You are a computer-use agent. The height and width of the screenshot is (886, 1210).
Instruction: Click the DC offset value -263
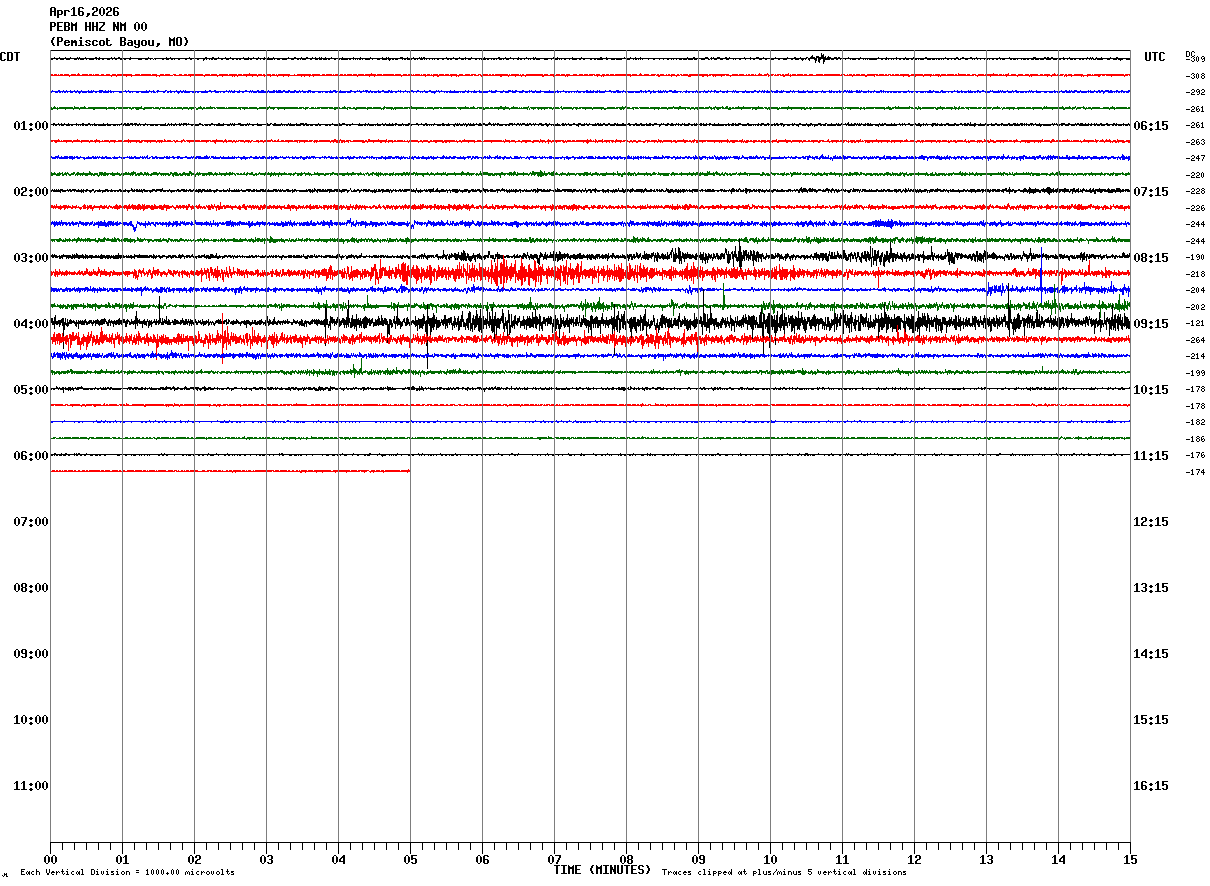pyautogui.click(x=1195, y=142)
